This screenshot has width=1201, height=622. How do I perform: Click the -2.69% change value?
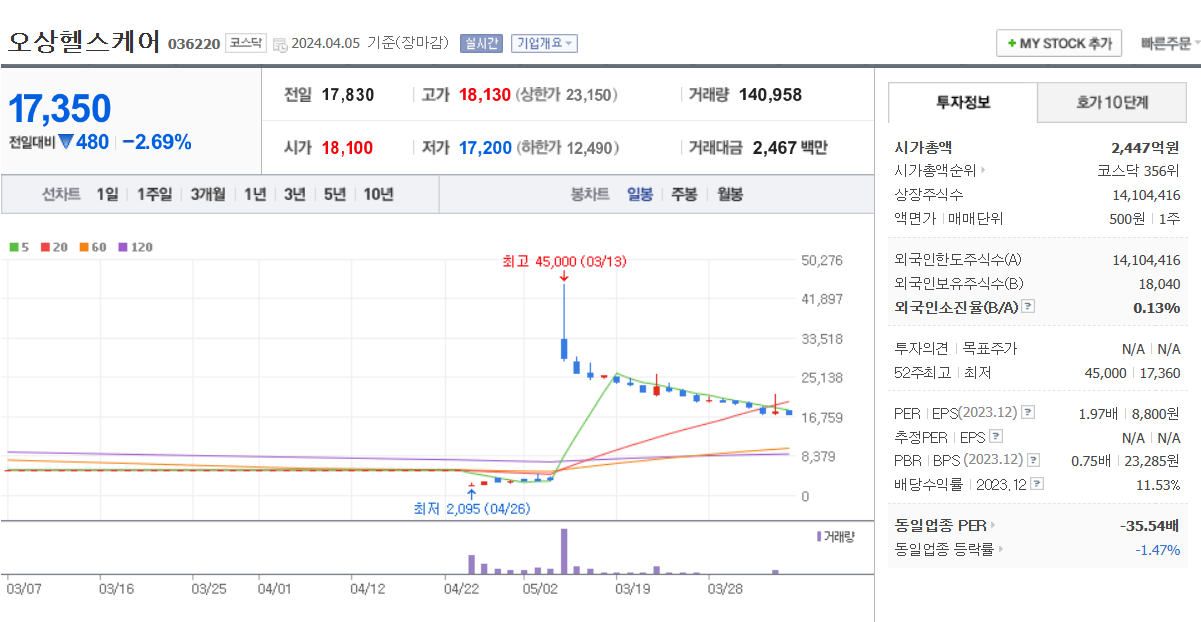tap(157, 142)
